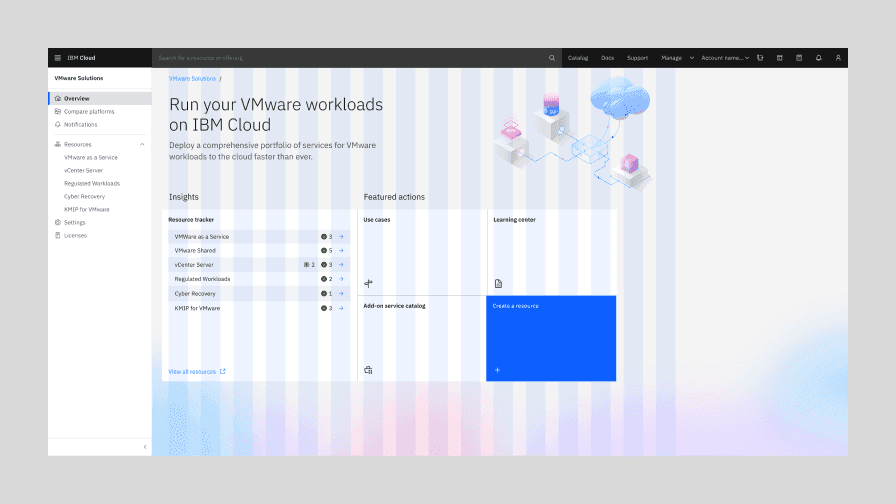Click the arrow next to Cyber Recovery row
Screen dimensions: 896x504
click(341, 294)
